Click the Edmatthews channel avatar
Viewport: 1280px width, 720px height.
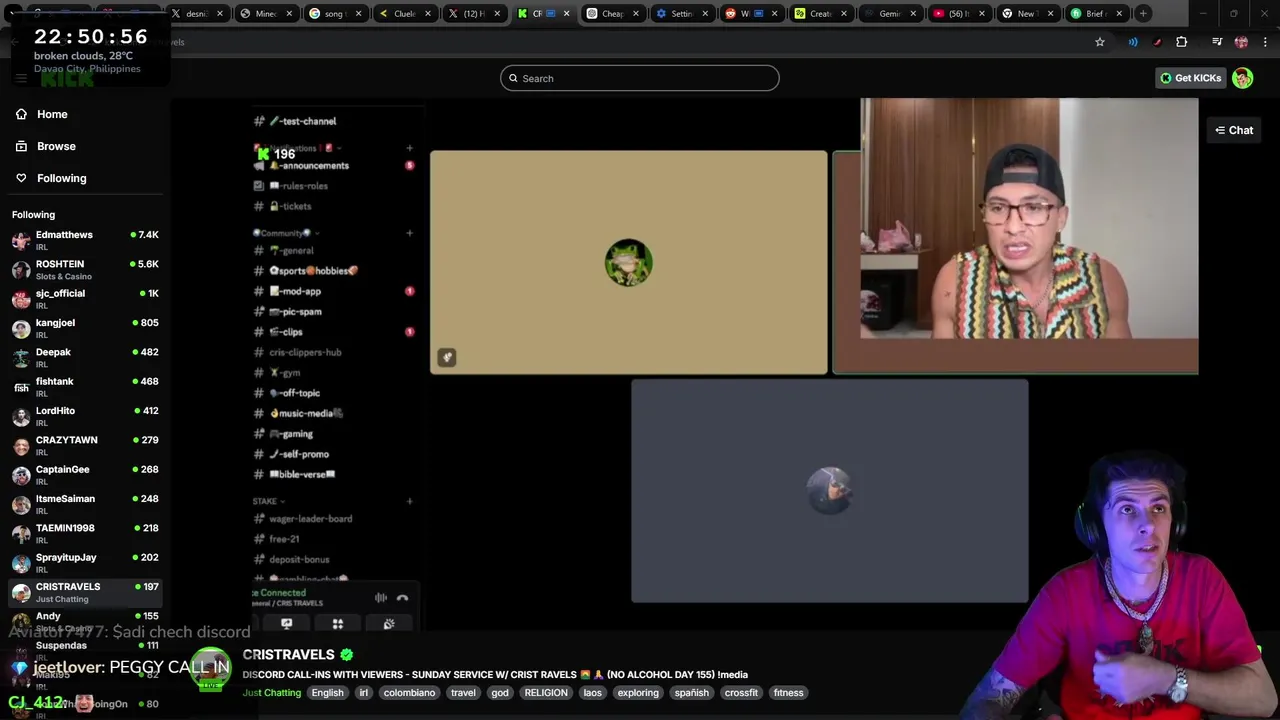(x=21, y=240)
